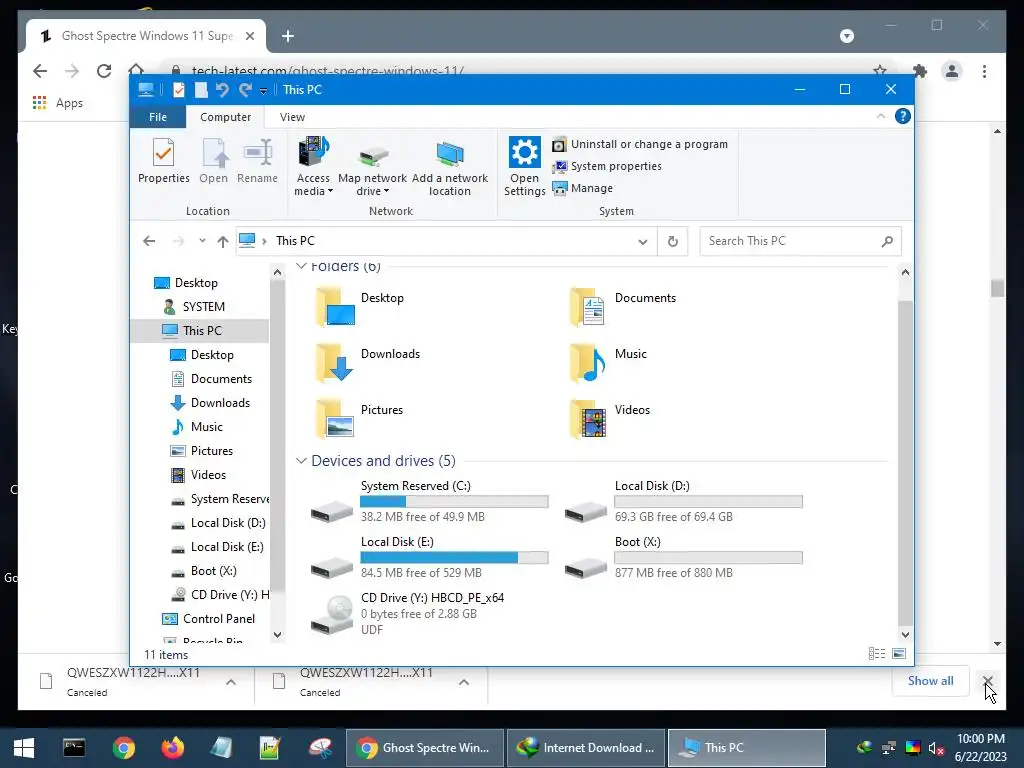This screenshot has width=1024, height=768.
Task: Select Boot (X:) drive in main pane
Action: tap(684, 557)
